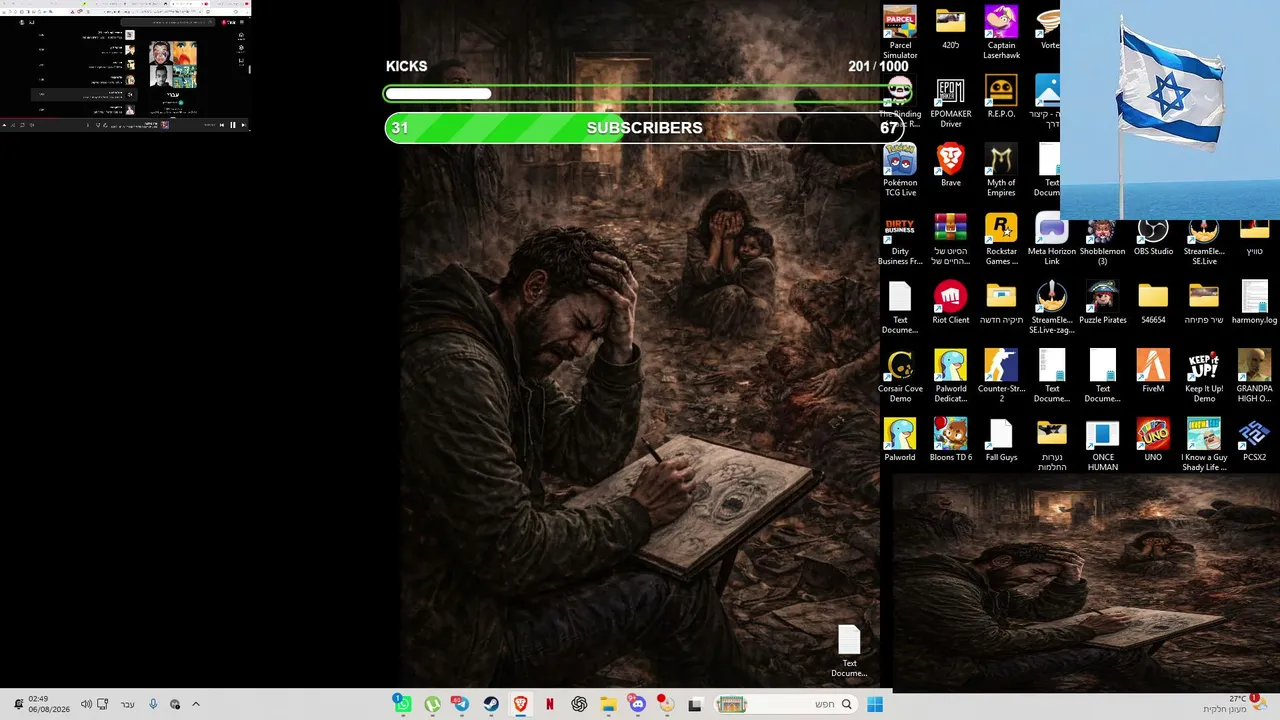Select the Puzzle Pirates desktop icon
1280x720 pixels.
1102,302
